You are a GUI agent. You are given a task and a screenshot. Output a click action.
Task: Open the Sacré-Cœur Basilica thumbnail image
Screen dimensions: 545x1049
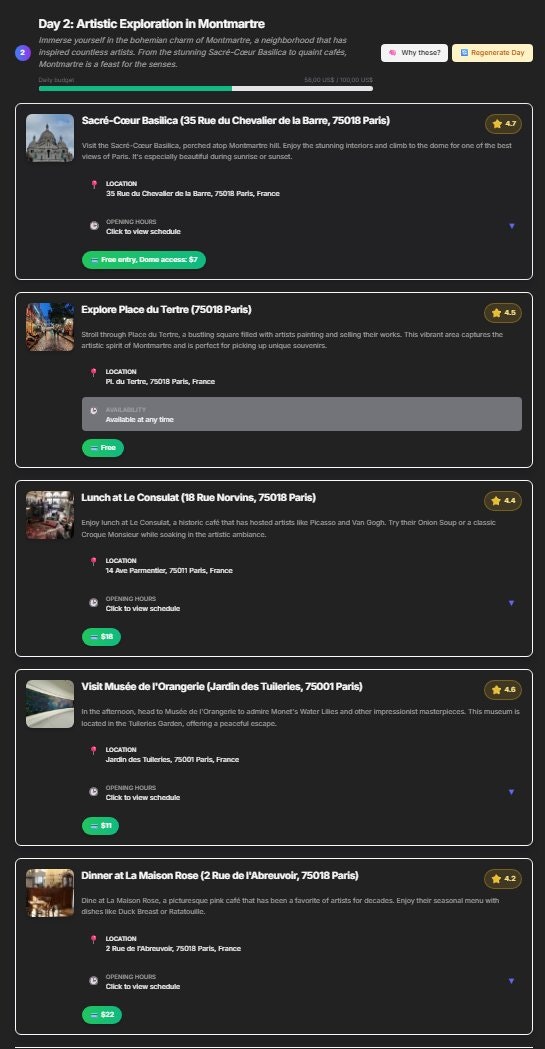tap(50, 138)
